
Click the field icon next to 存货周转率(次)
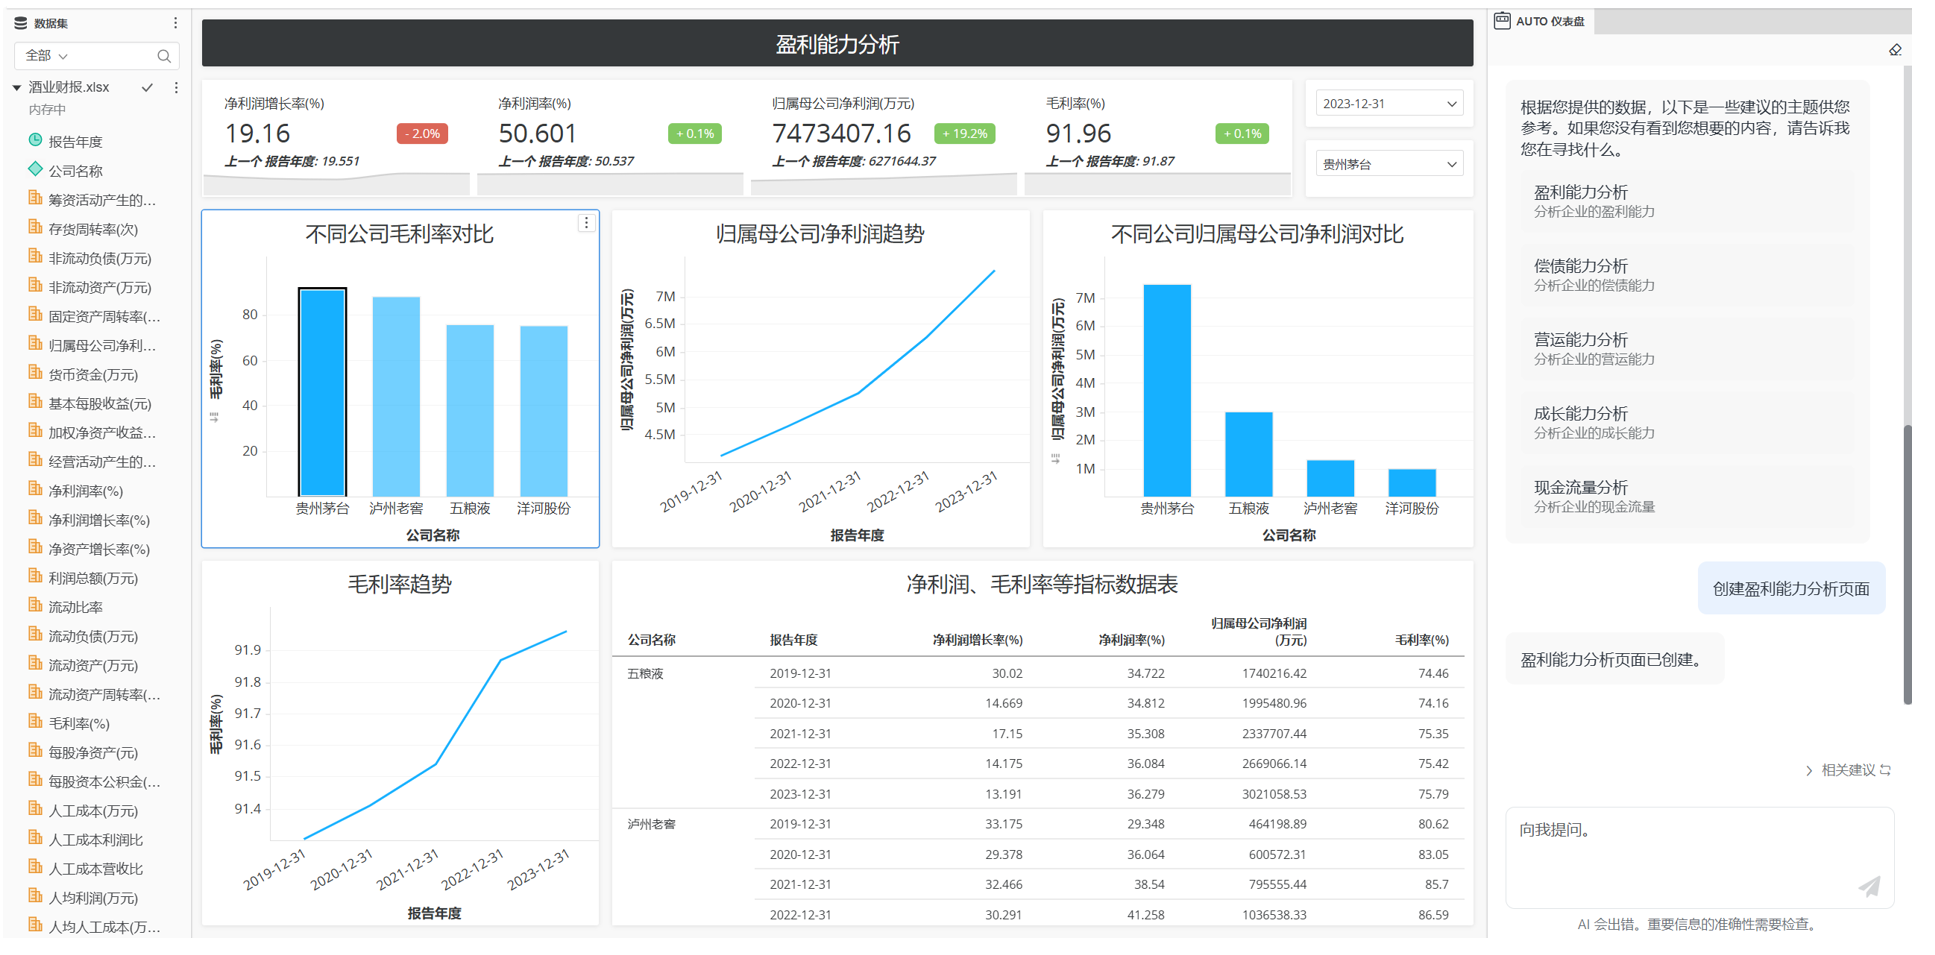coord(35,228)
